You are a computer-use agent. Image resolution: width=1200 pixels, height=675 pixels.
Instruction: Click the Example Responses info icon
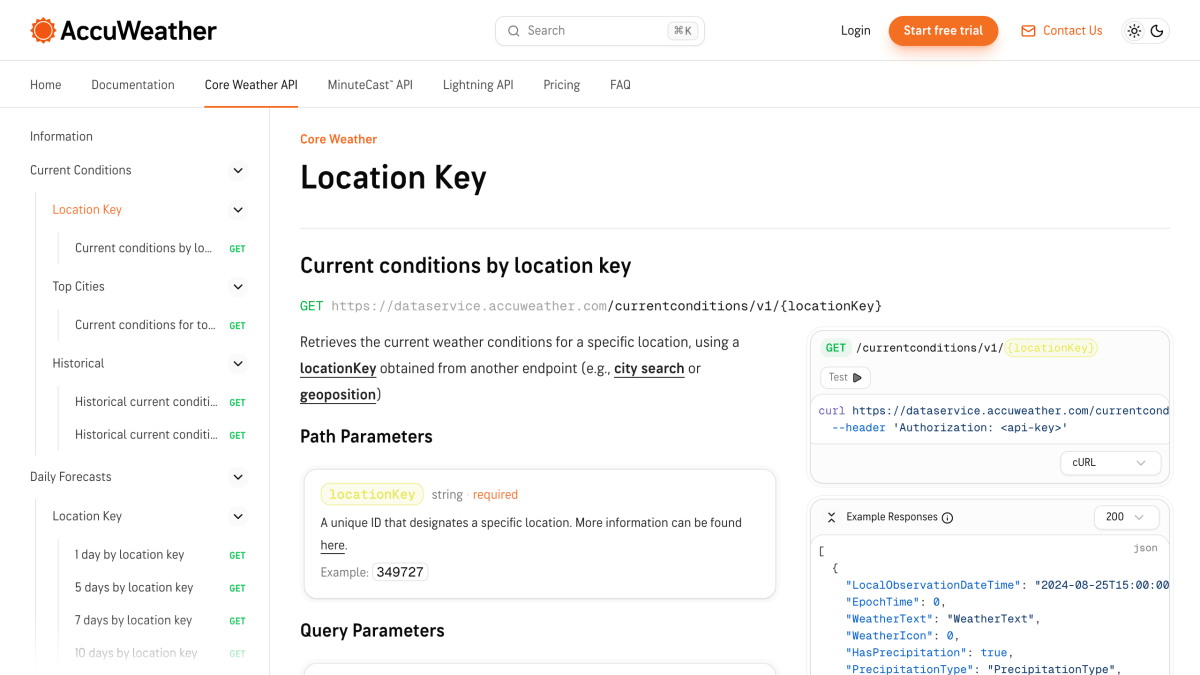pyautogui.click(x=947, y=518)
